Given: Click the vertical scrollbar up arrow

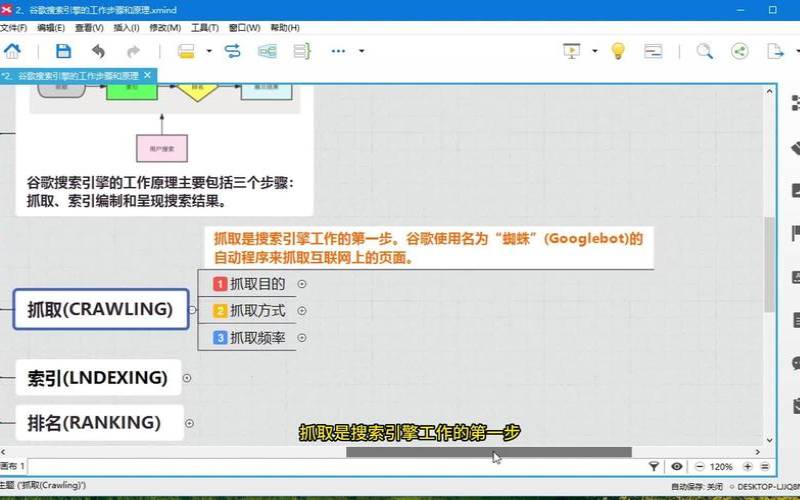Looking at the screenshot, I should tap(769, 91).
